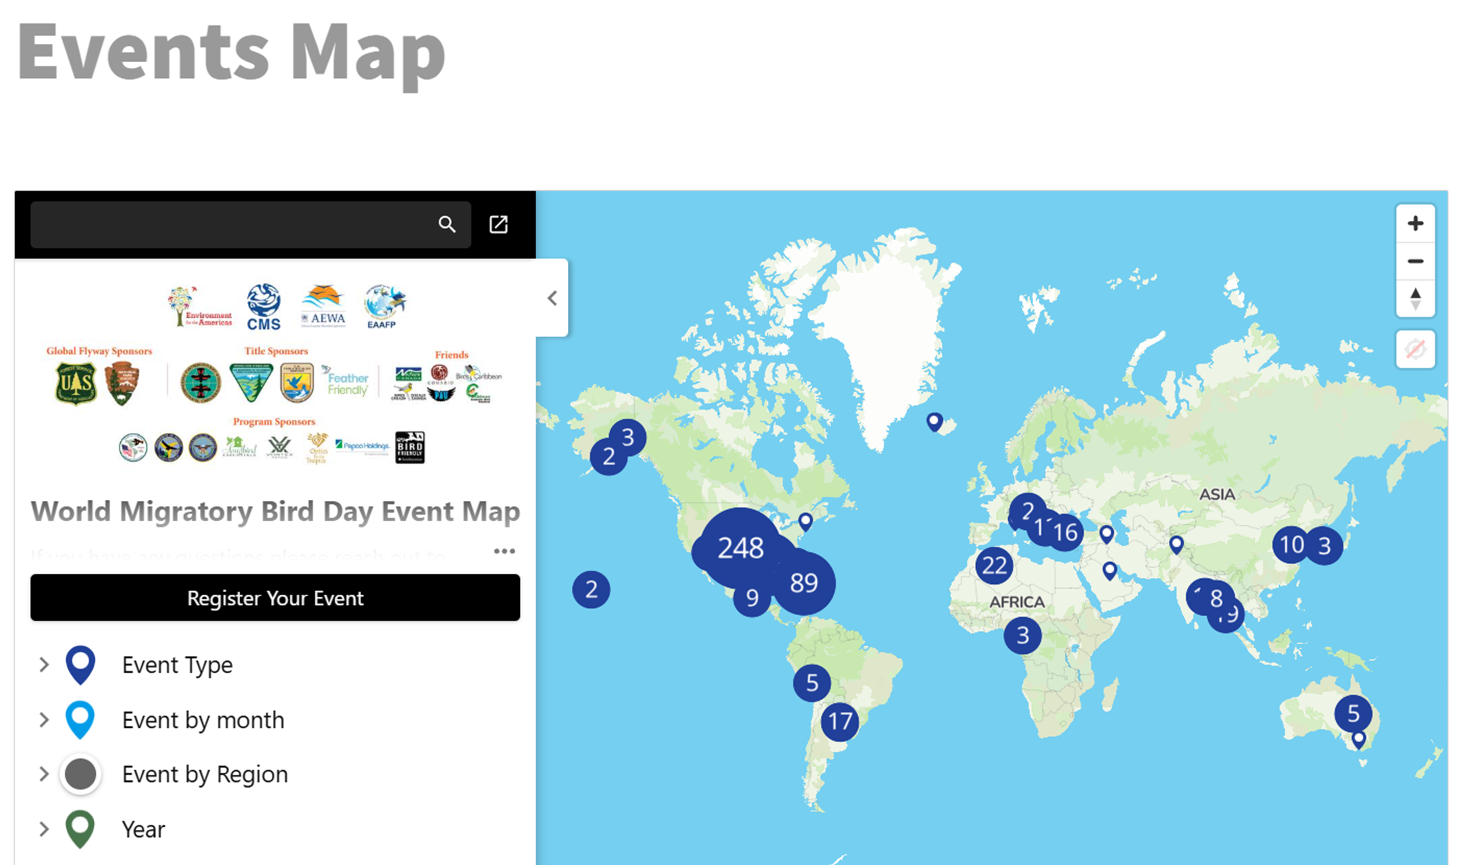
Task: Expand the Event by Region group
Action: pyautogui.click(x=44, y=774)
